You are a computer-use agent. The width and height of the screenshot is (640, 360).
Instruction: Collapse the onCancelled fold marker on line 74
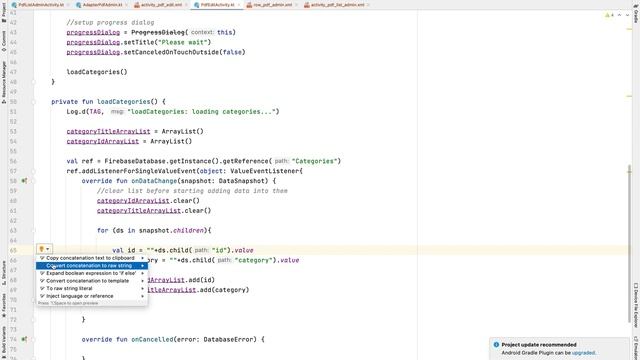[x=34, y=339]
